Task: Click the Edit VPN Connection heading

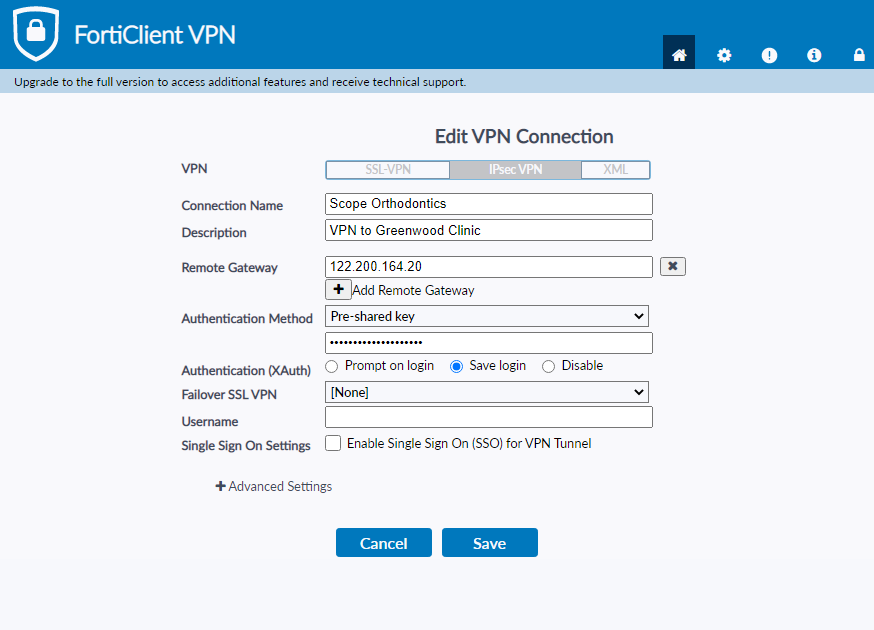Action: 524,137
